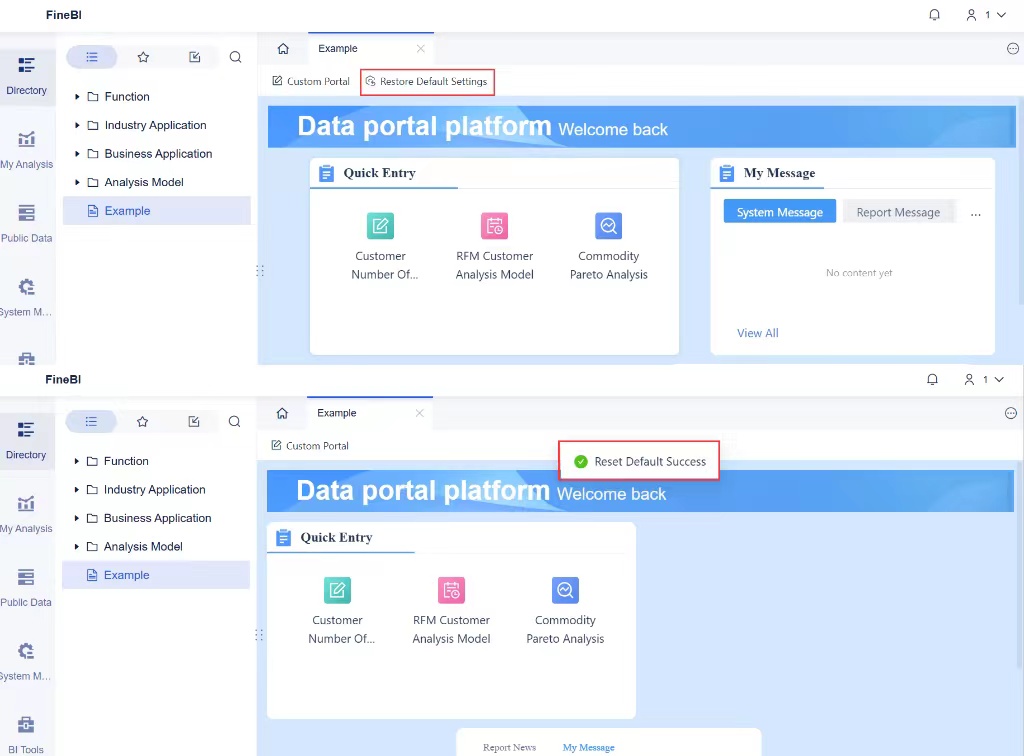Click vertical scrollbar in bottom portal view
Image resolution: width=1024 pixels, height=756 pixels.
pos(1019,565)
